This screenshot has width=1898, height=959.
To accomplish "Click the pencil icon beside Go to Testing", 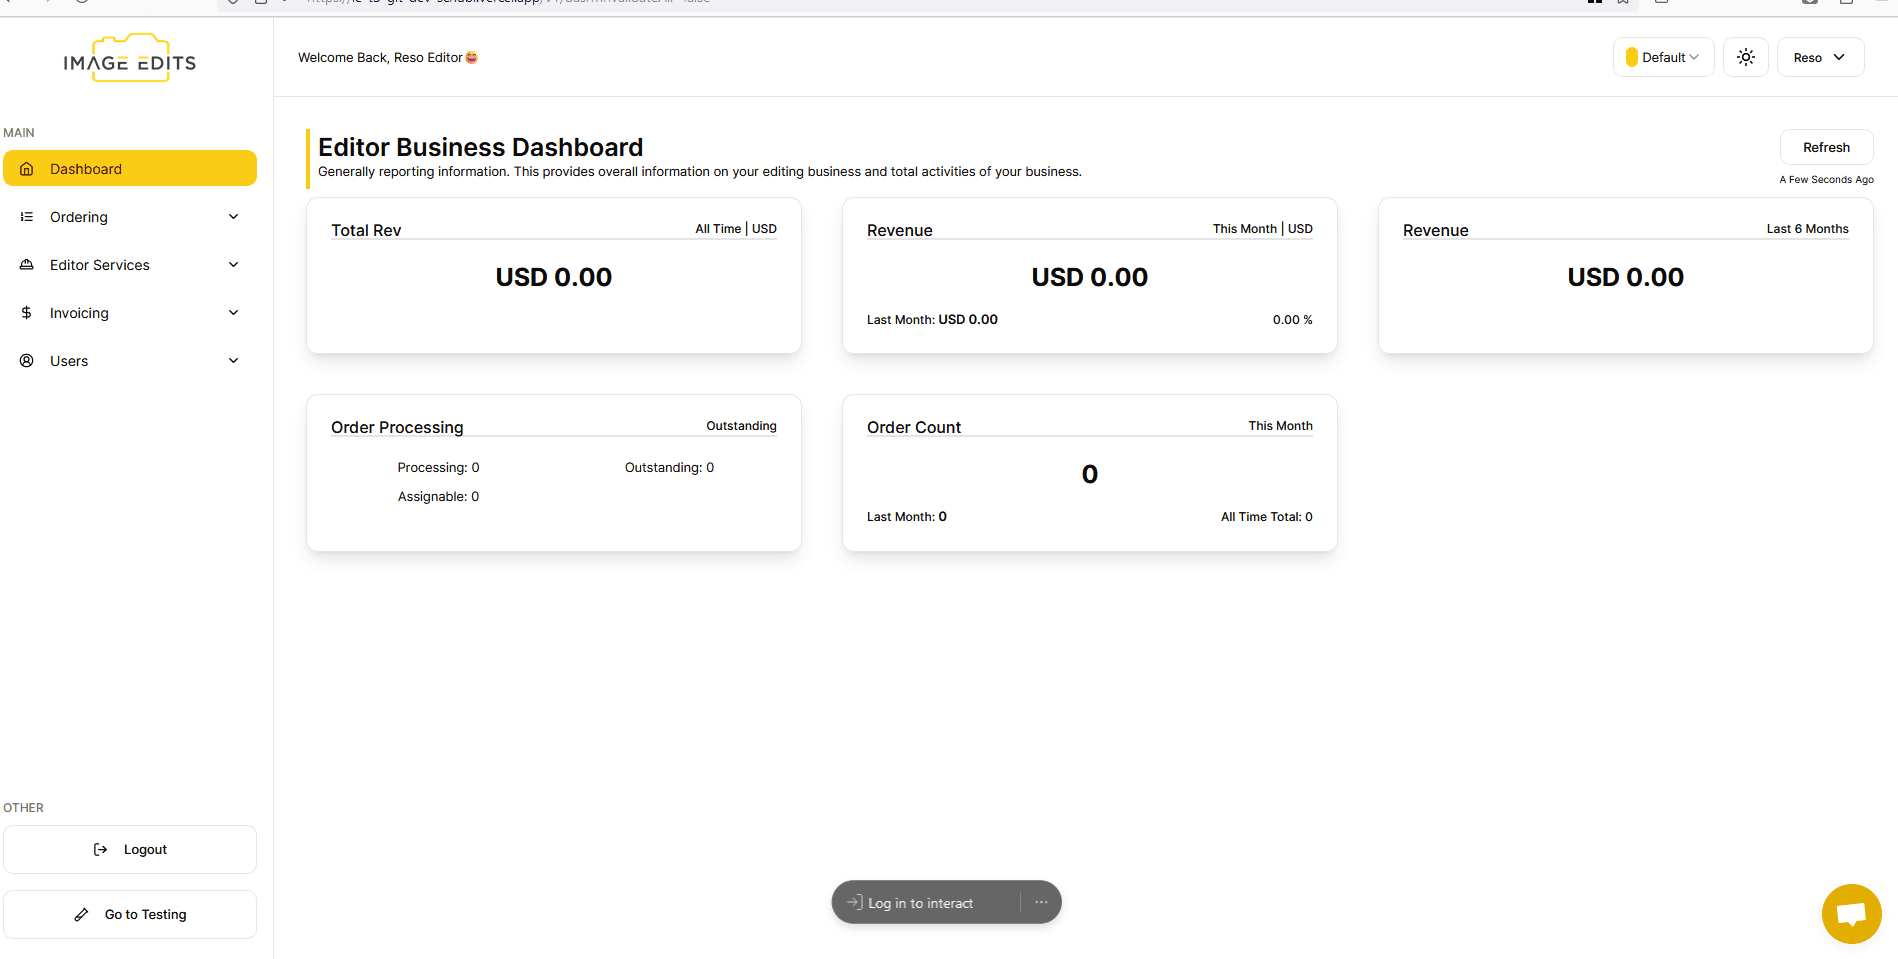I will pyautogui.click(x=82, y=914).
